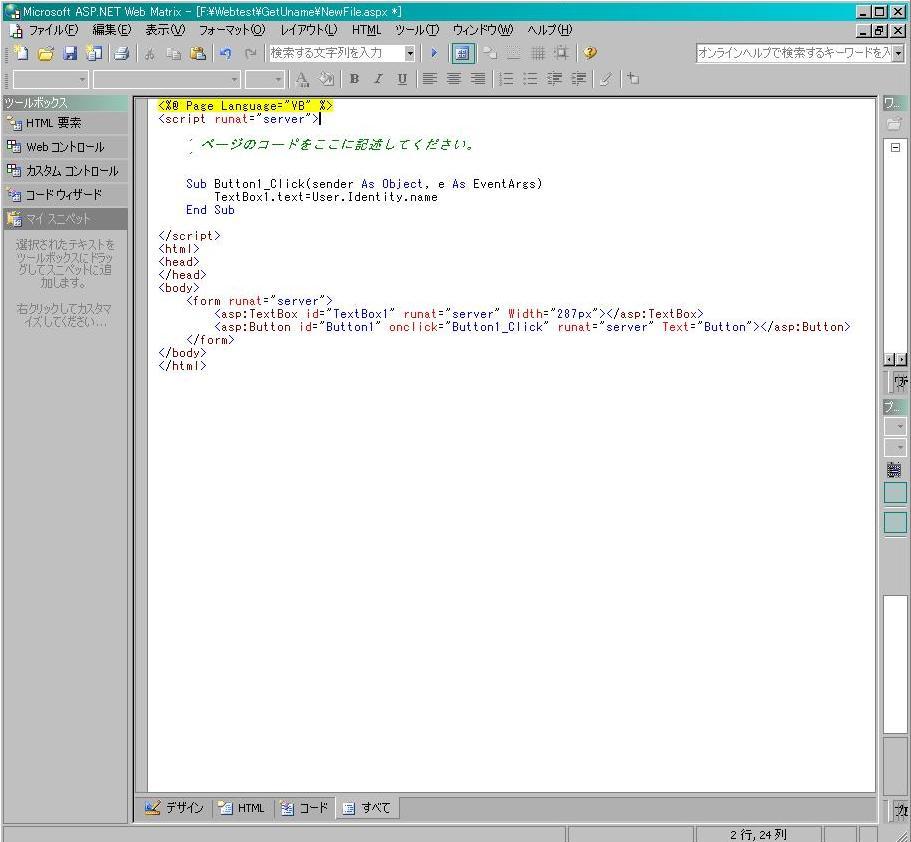Switch to the コード view tab
Screen dimensions: 911x842
coord(304,808)
